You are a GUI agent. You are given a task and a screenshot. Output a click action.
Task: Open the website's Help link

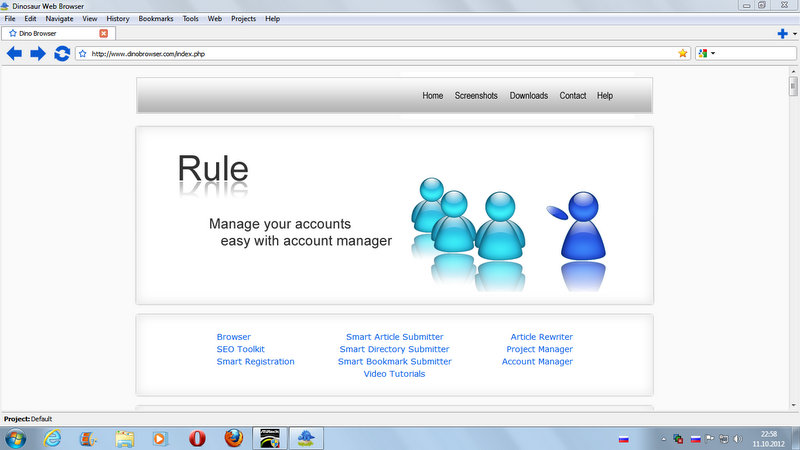pos(605,95)
